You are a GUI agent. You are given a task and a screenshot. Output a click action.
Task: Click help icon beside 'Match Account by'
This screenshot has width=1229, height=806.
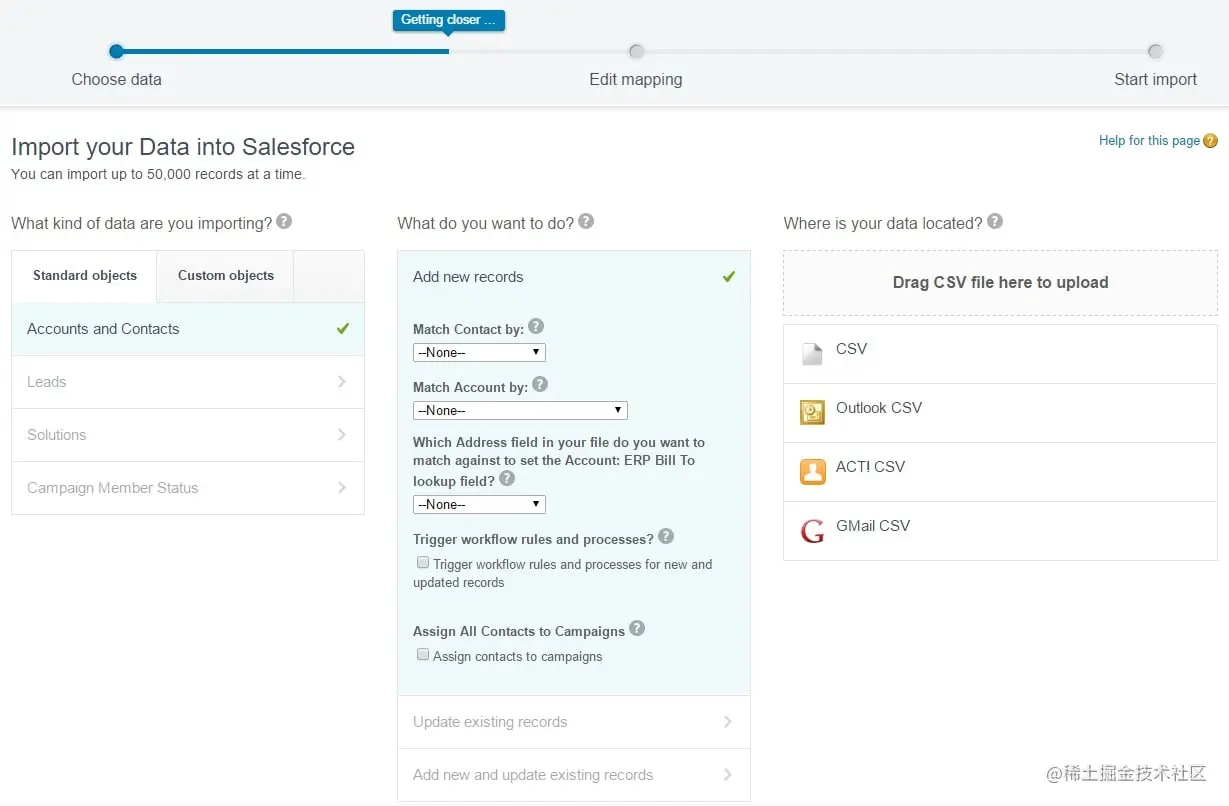[540, 383]
